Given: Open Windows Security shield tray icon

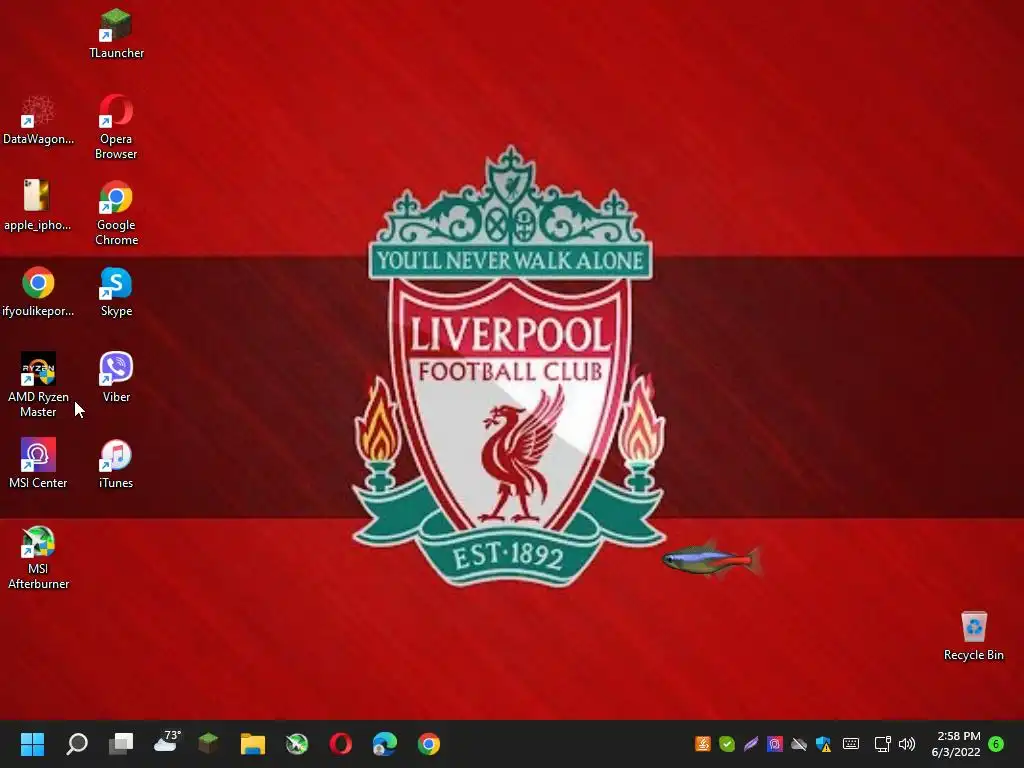Looking at the screenshot, I should [824, 744].
